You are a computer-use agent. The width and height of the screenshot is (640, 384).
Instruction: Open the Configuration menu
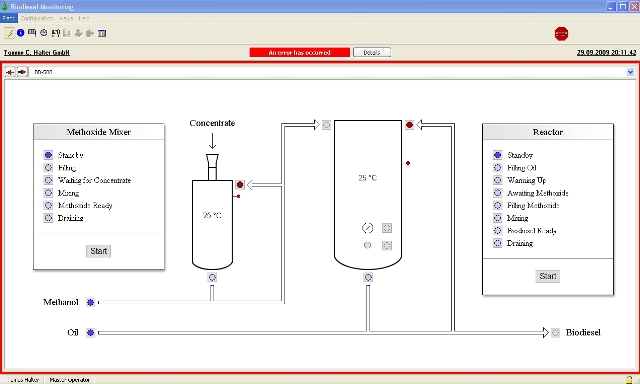pyautogui.click(x=37, y=18)
